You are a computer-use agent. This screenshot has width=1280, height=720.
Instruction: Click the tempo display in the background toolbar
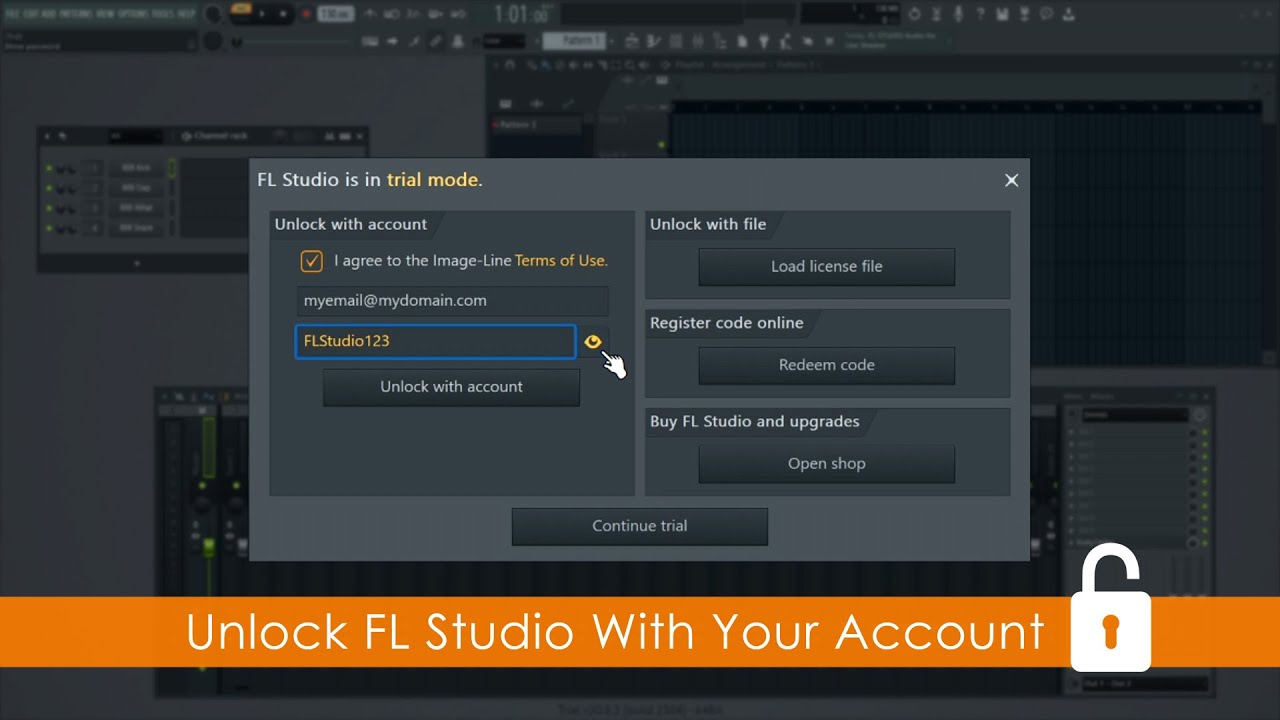click(x=337, y=14)
